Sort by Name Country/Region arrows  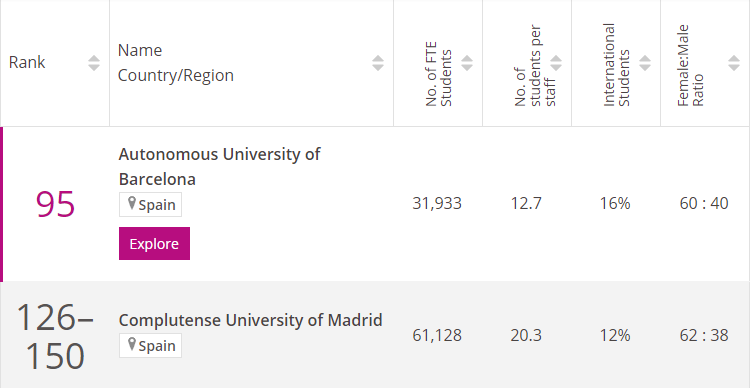[378, 63]
